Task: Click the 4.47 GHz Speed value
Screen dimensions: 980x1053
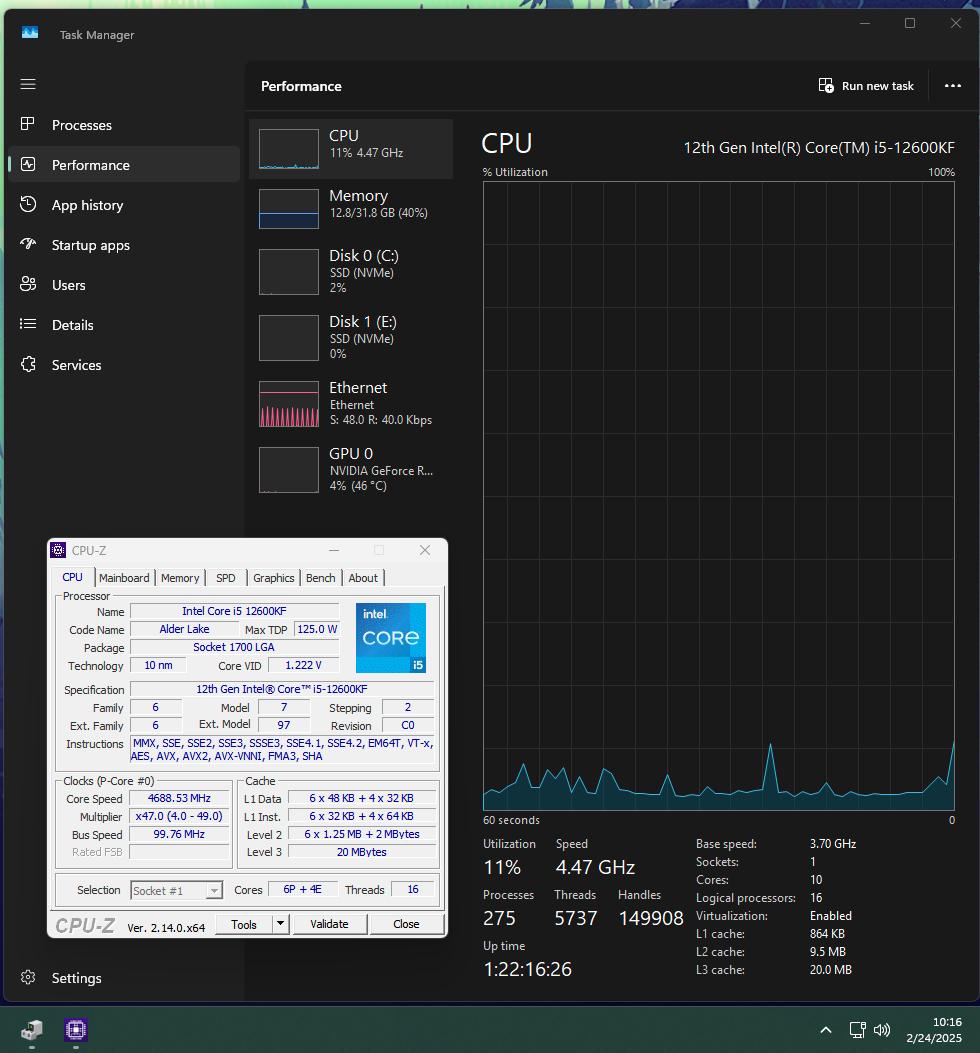Action: coord(595,867)
